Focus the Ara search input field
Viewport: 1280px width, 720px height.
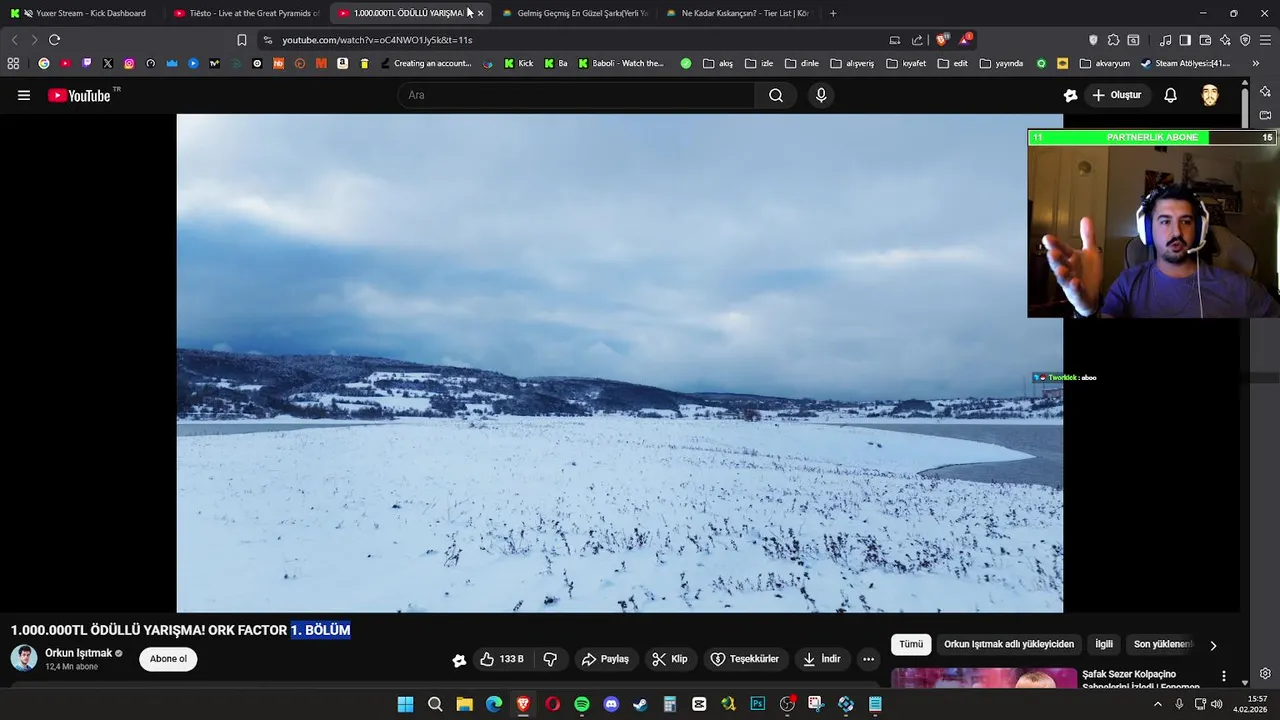click(576, 95)
